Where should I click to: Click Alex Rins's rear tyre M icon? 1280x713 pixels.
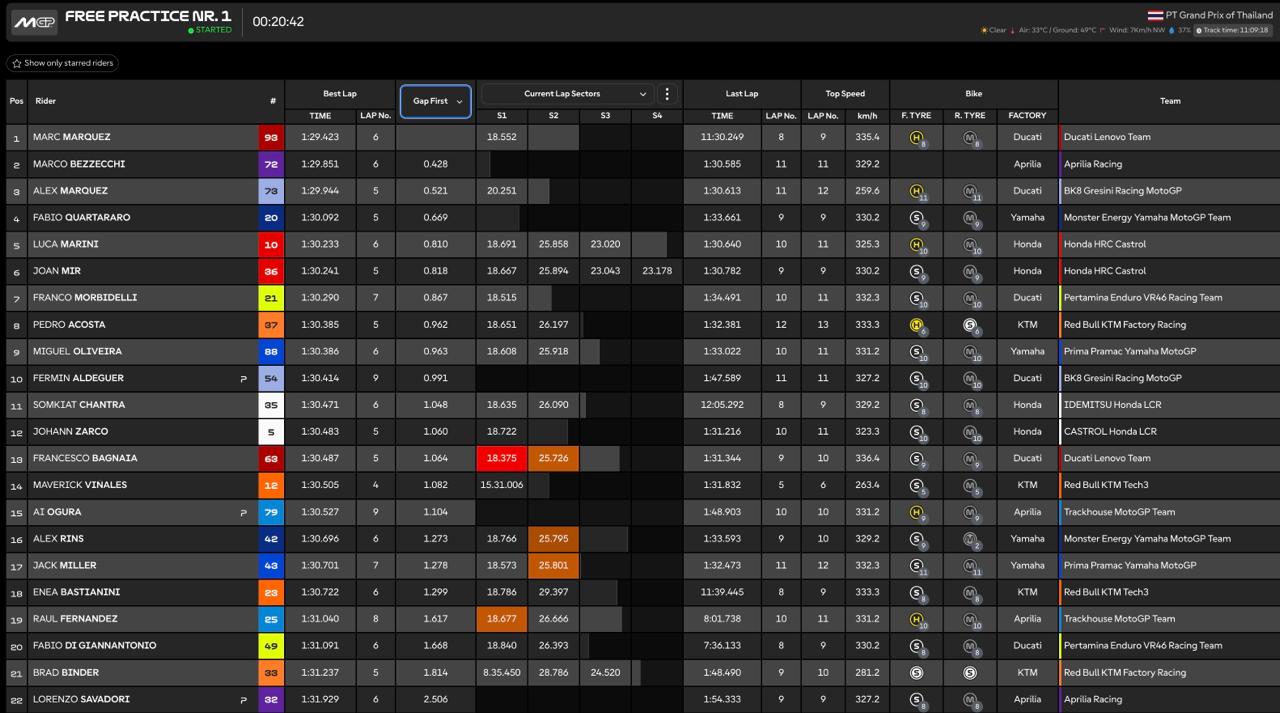point(969,539)
